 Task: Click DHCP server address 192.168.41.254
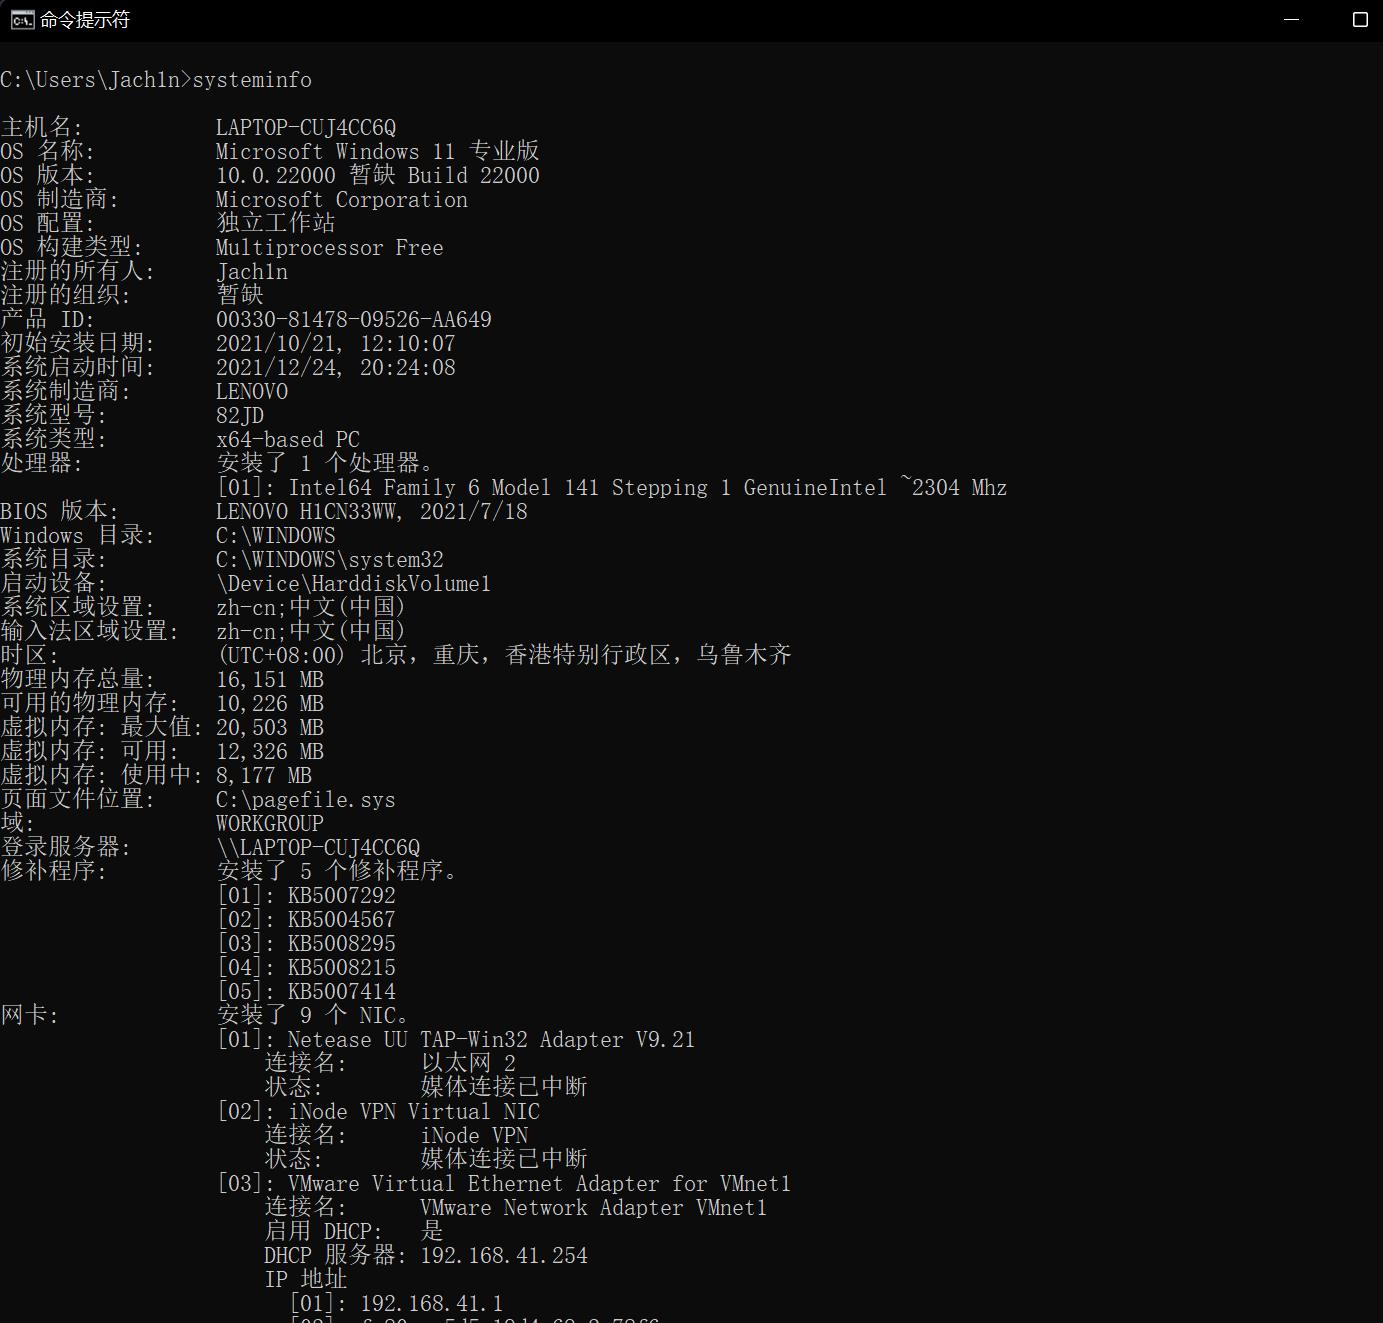(504, 1256)
